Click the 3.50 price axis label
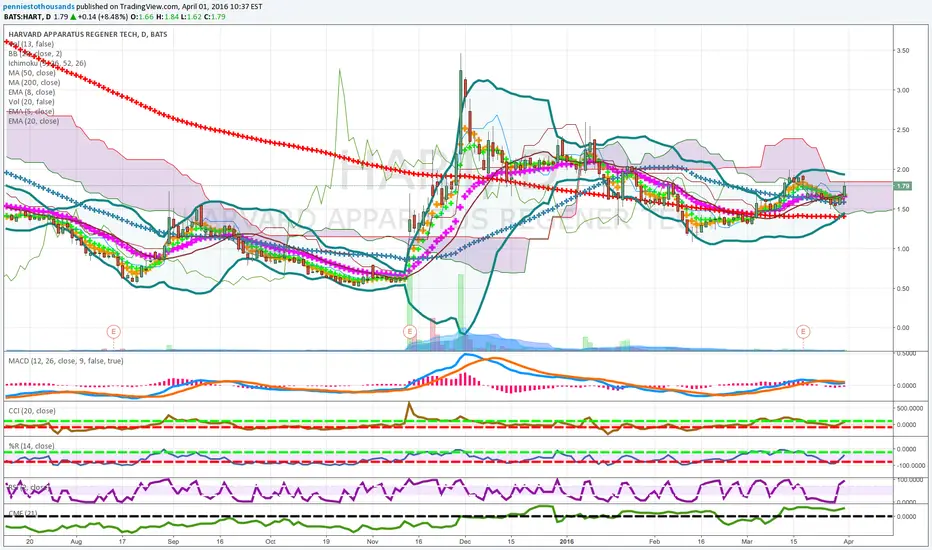The image size is (932, 550). tap(903, 51)
